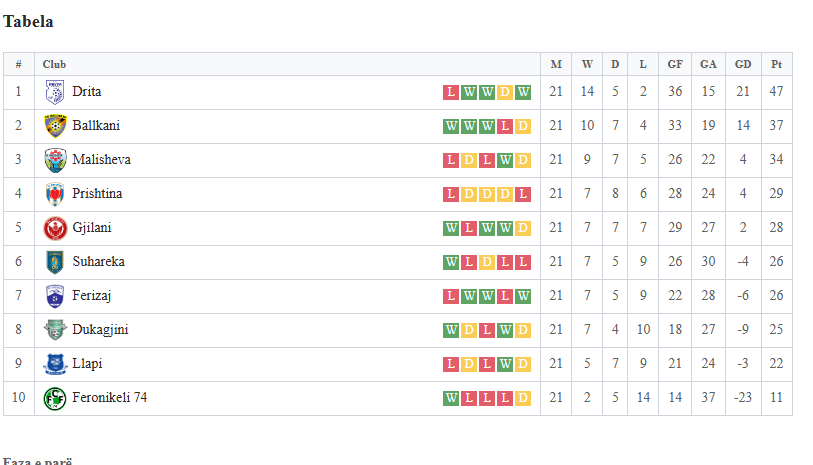Click the Club column header
Image resolution: width=813 pixels, height=465 pixels.
click(54, 64)
